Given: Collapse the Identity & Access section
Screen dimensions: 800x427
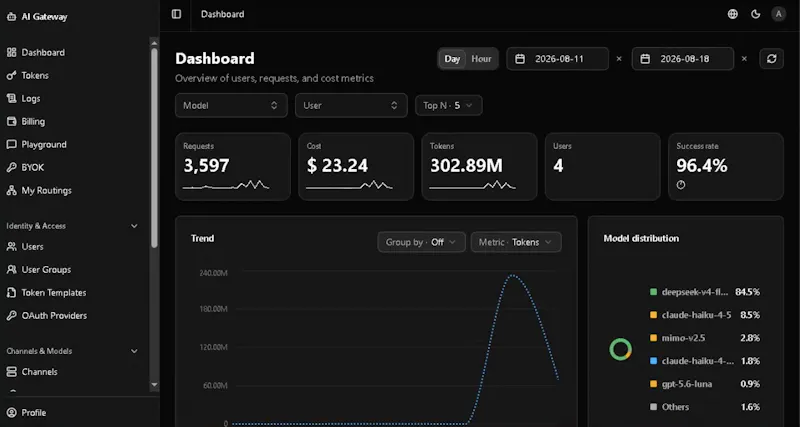Looking at the screenshot, I should click(134, 225).
